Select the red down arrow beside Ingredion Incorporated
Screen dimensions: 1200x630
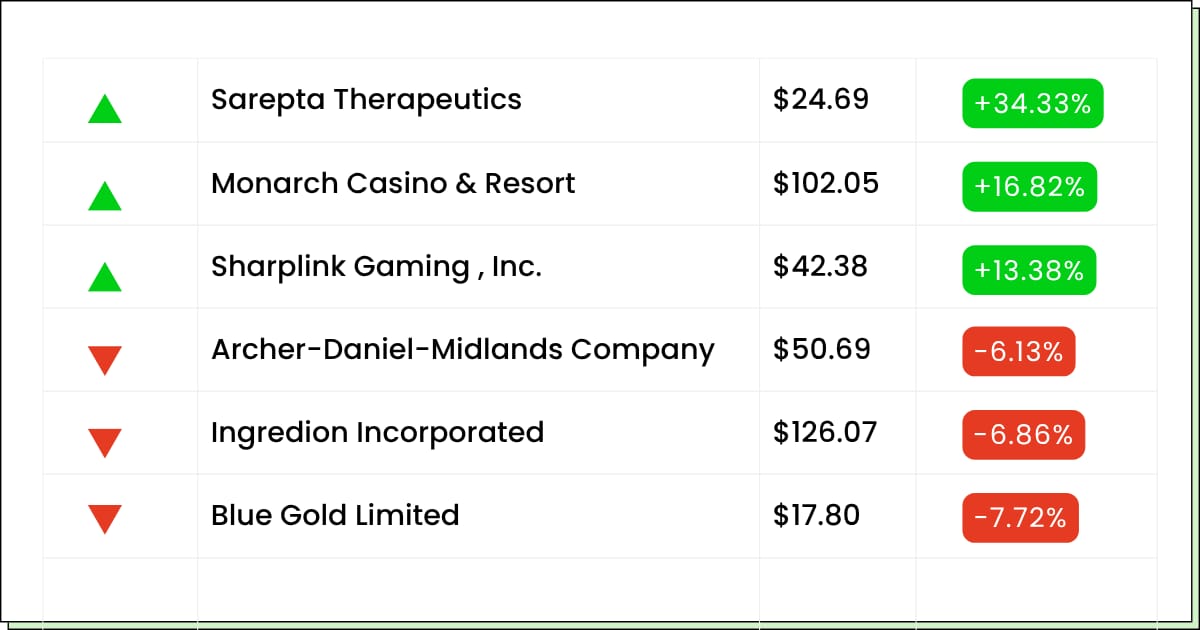coord(105,443)
